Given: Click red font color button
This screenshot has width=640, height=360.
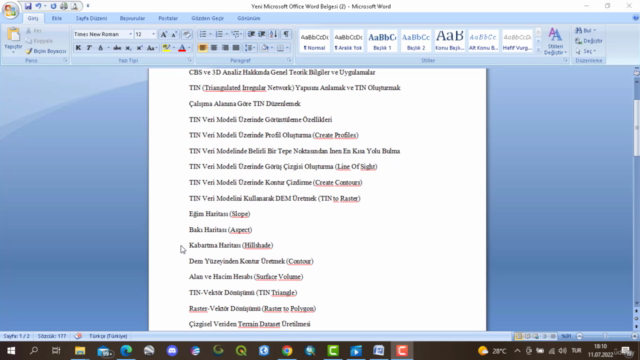Looking at the screenshot, I should pos(182,48).
